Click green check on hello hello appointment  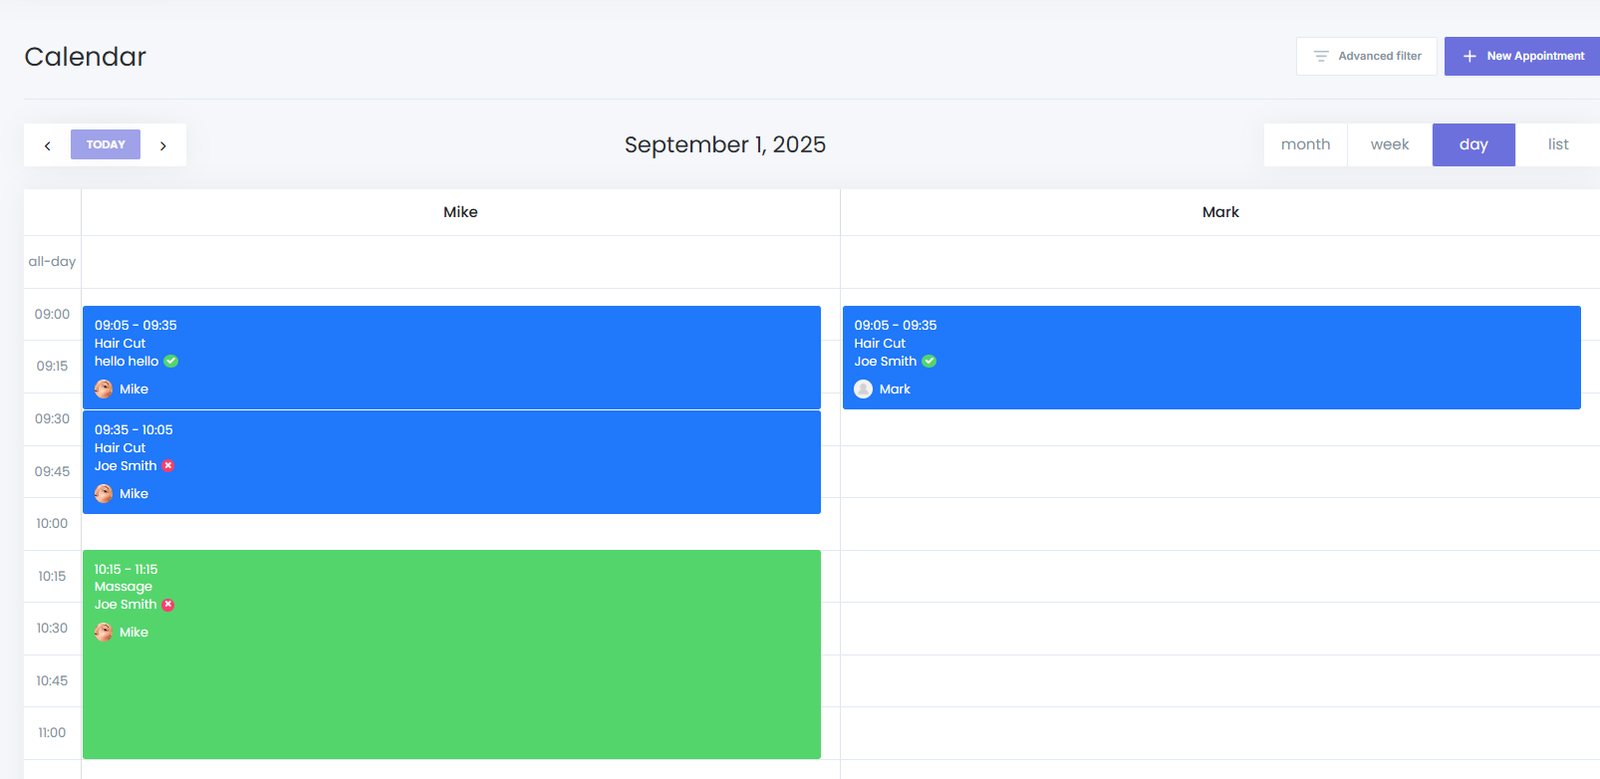[171, 361]
